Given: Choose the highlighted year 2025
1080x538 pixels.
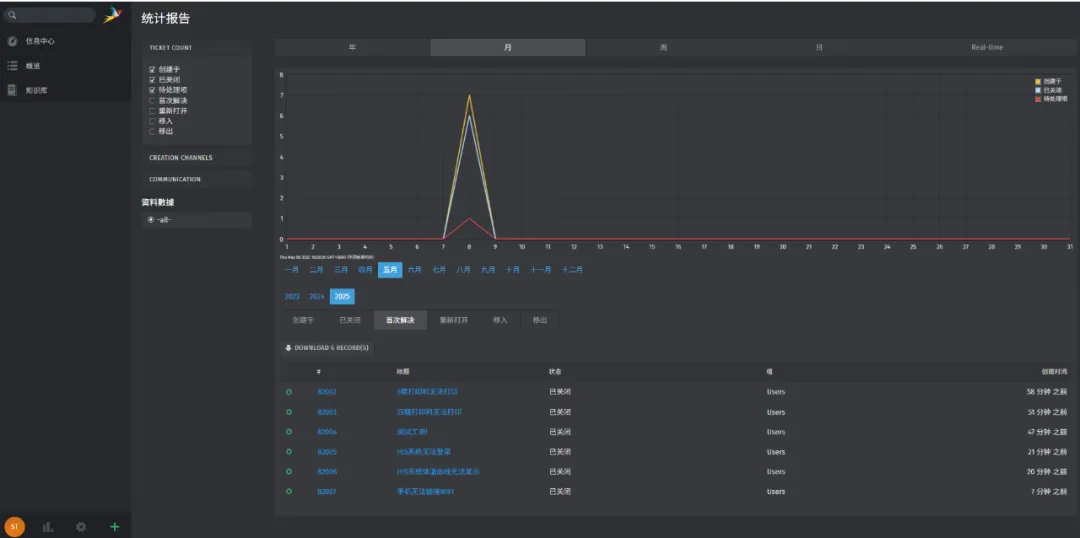Looking at the screenshot, I should [x=342, y=296].
